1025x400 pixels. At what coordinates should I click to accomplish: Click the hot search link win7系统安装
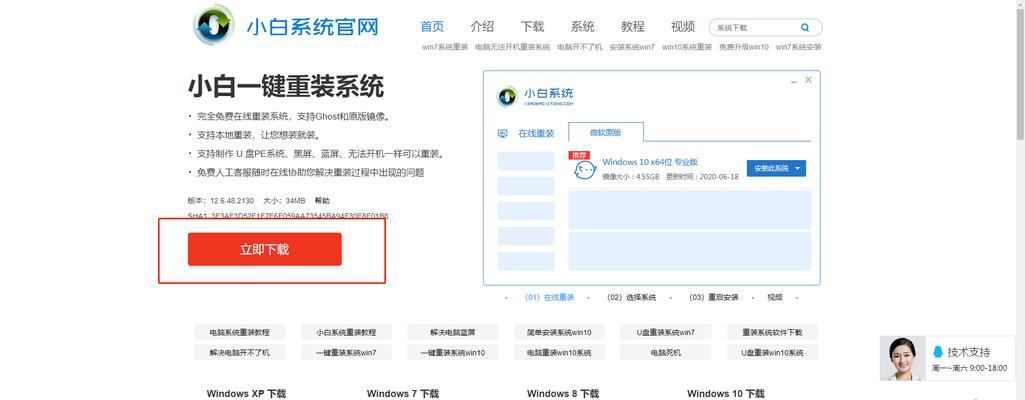click(799, 47)
